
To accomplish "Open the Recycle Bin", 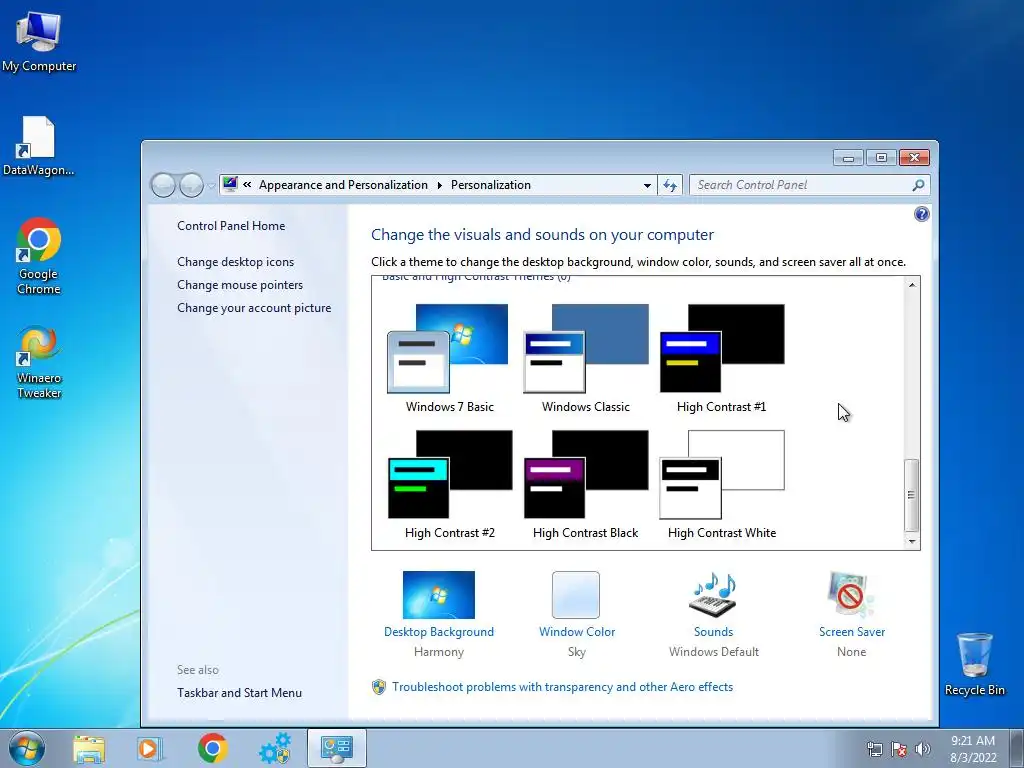I will (x=974, y=664).
